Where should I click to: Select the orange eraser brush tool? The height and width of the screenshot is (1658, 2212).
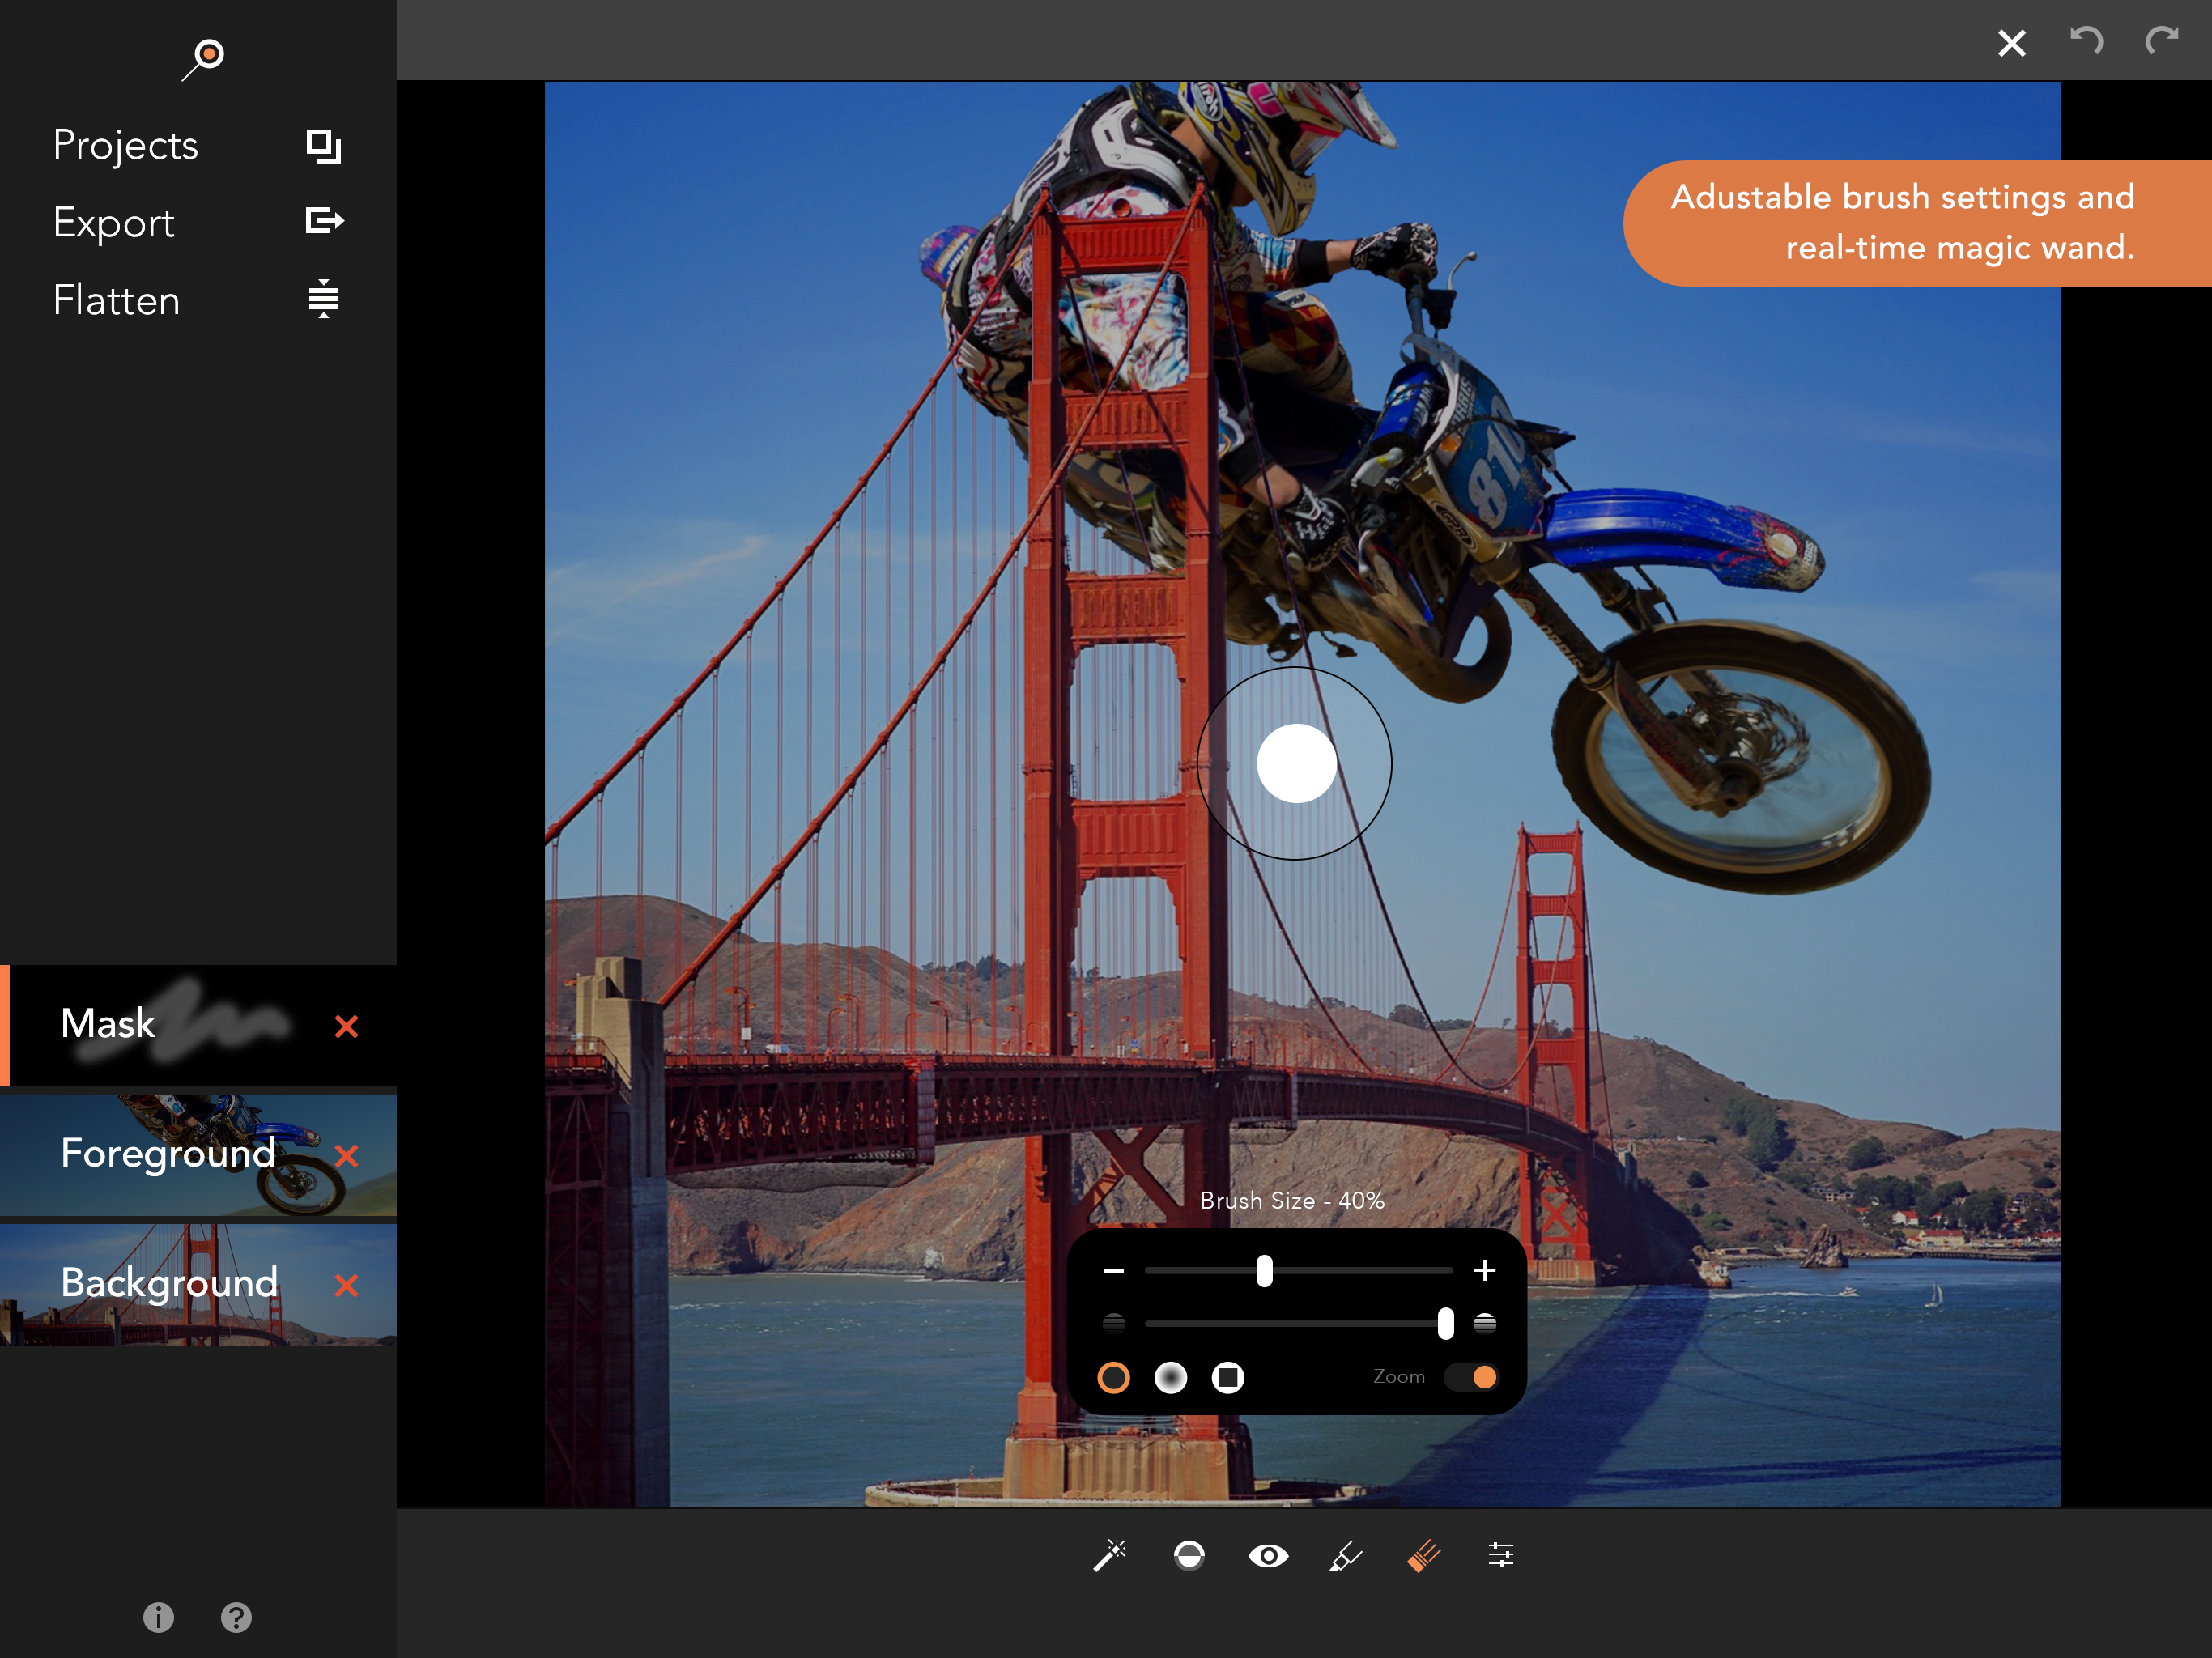[1424, 1555]
